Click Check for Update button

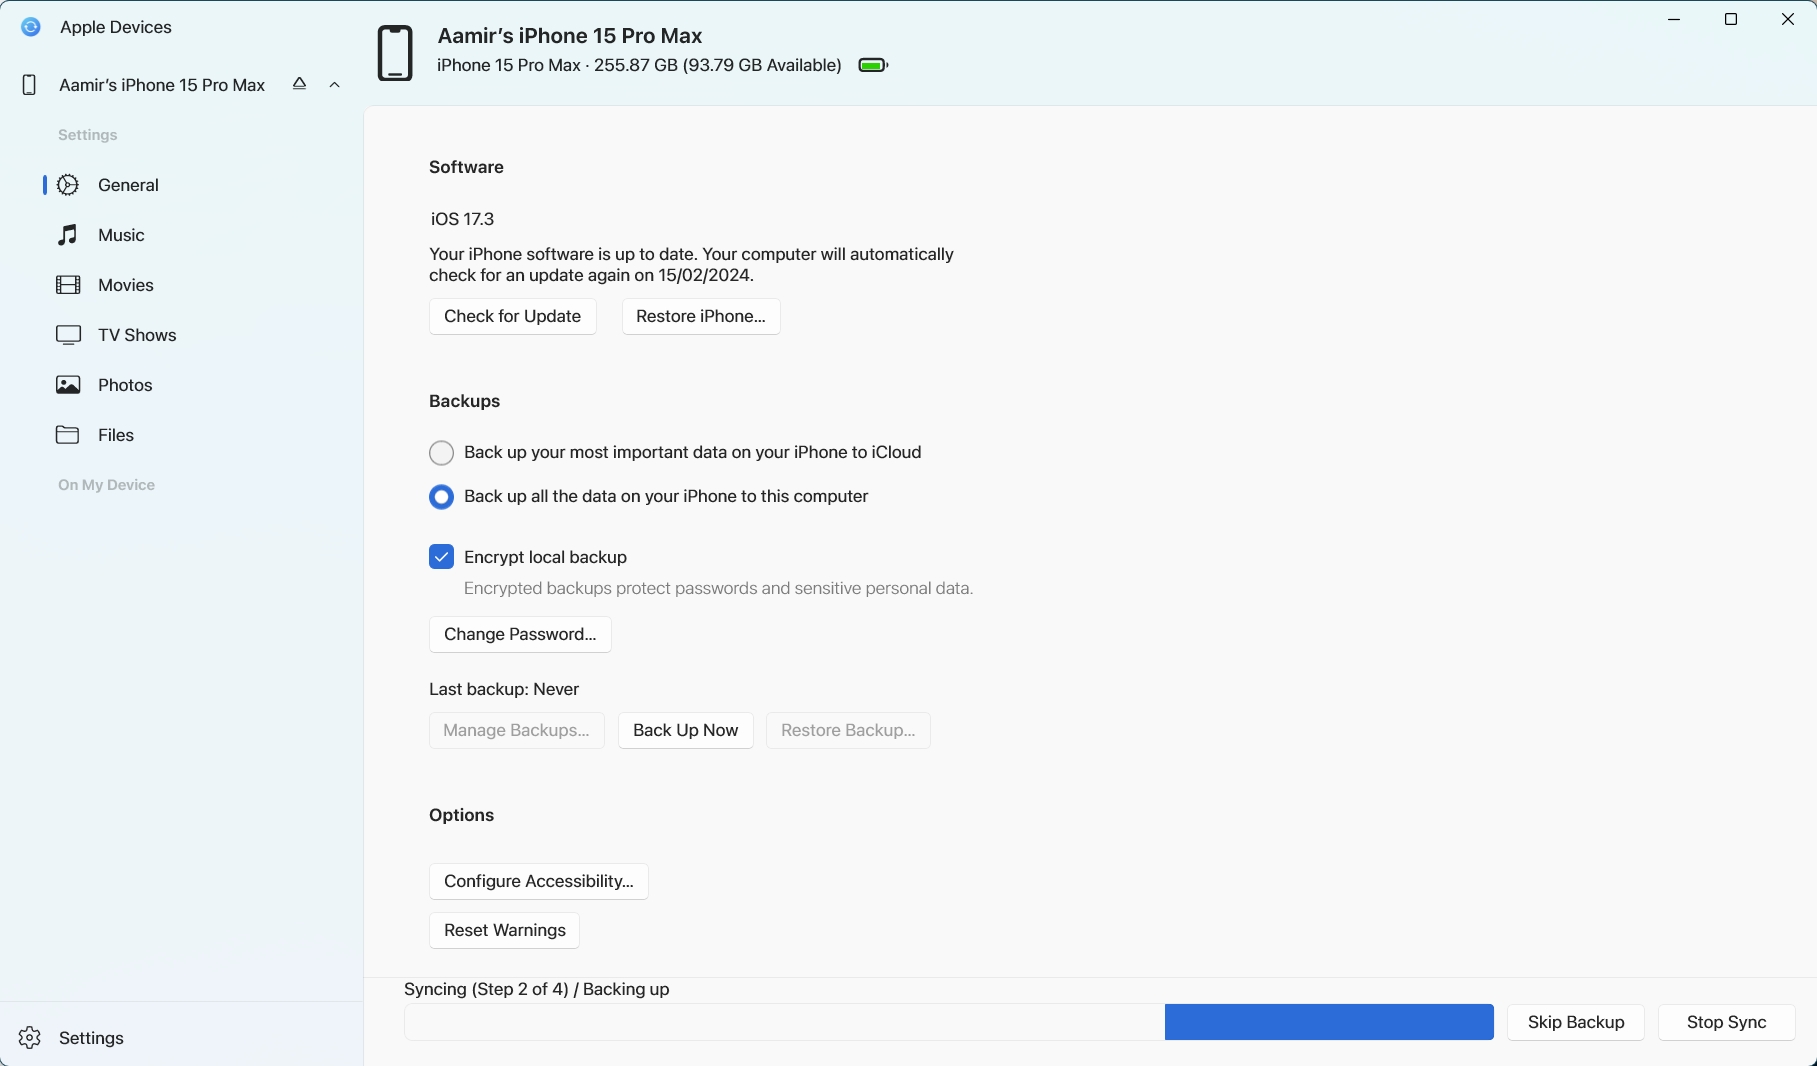513,316
